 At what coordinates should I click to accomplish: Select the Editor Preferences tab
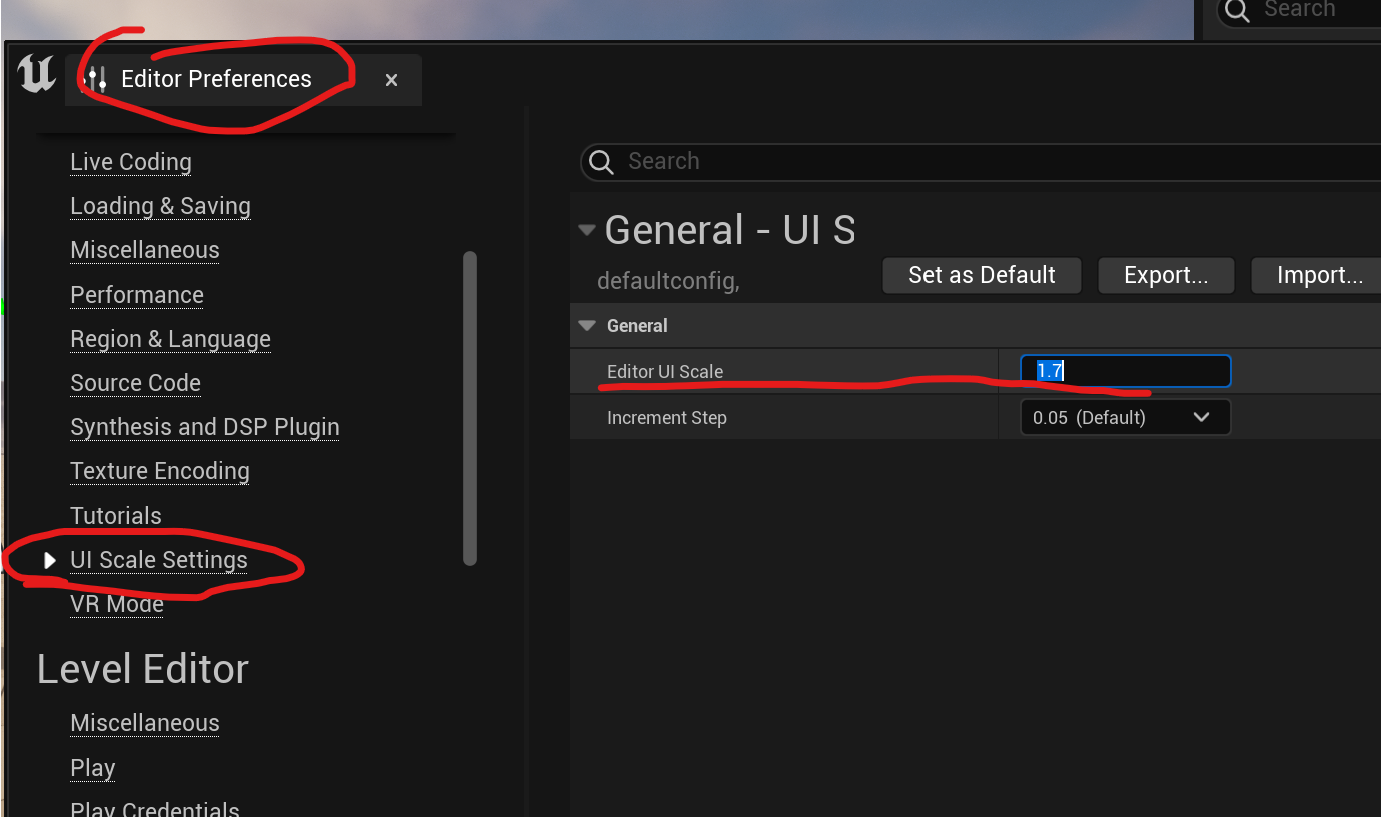[216, 79]
